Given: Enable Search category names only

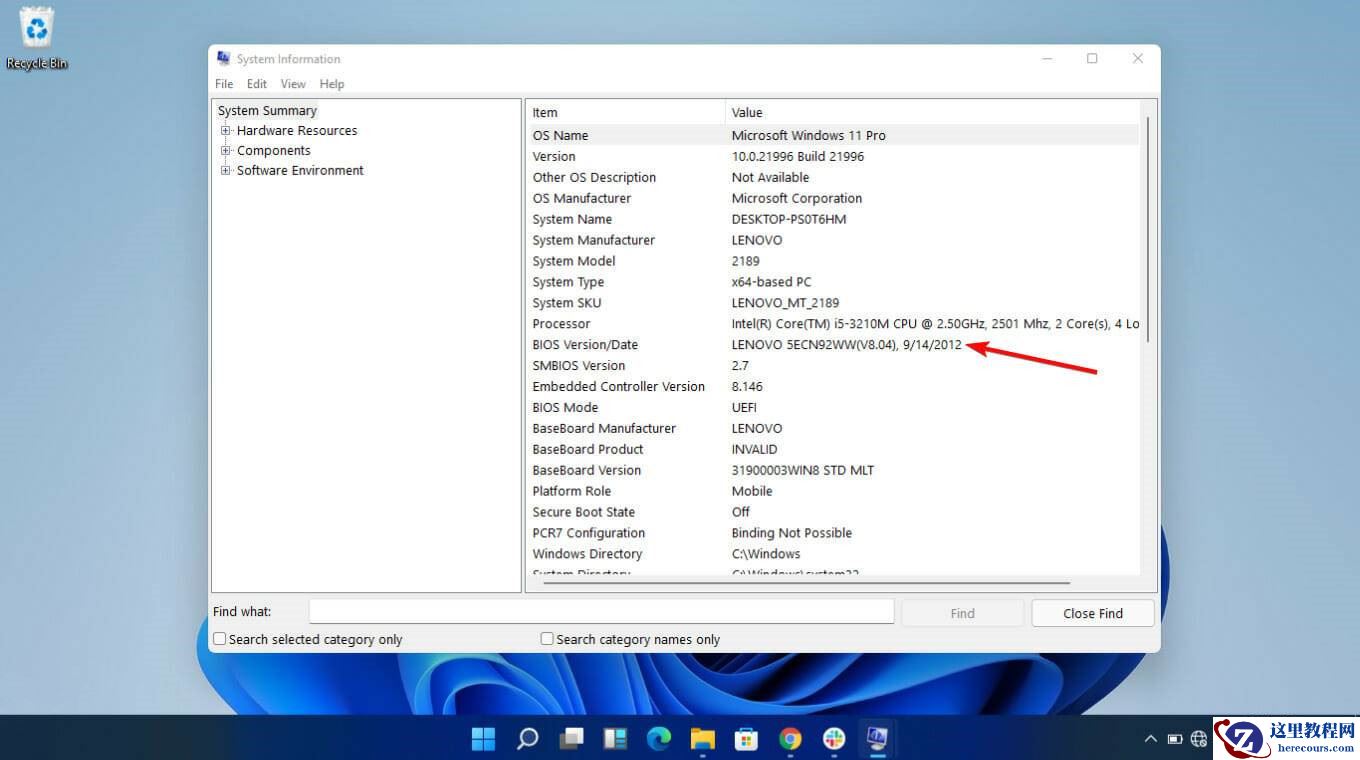Looking at the screenshot, I should (547, 638).
